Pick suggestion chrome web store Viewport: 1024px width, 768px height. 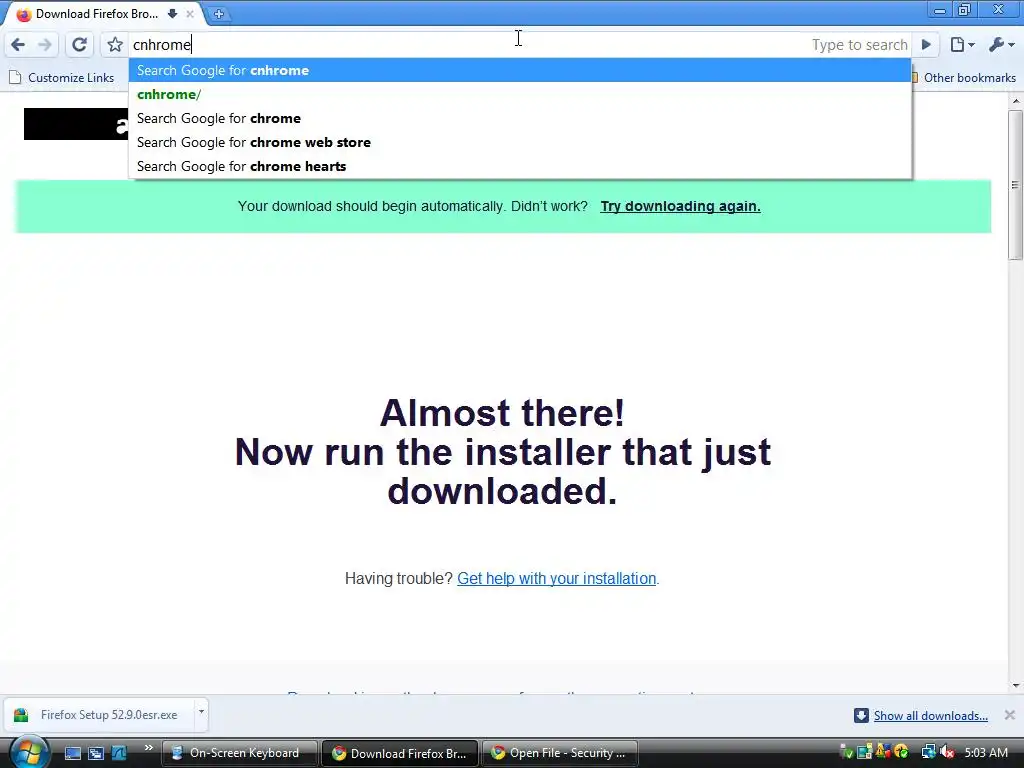point(520,142)
